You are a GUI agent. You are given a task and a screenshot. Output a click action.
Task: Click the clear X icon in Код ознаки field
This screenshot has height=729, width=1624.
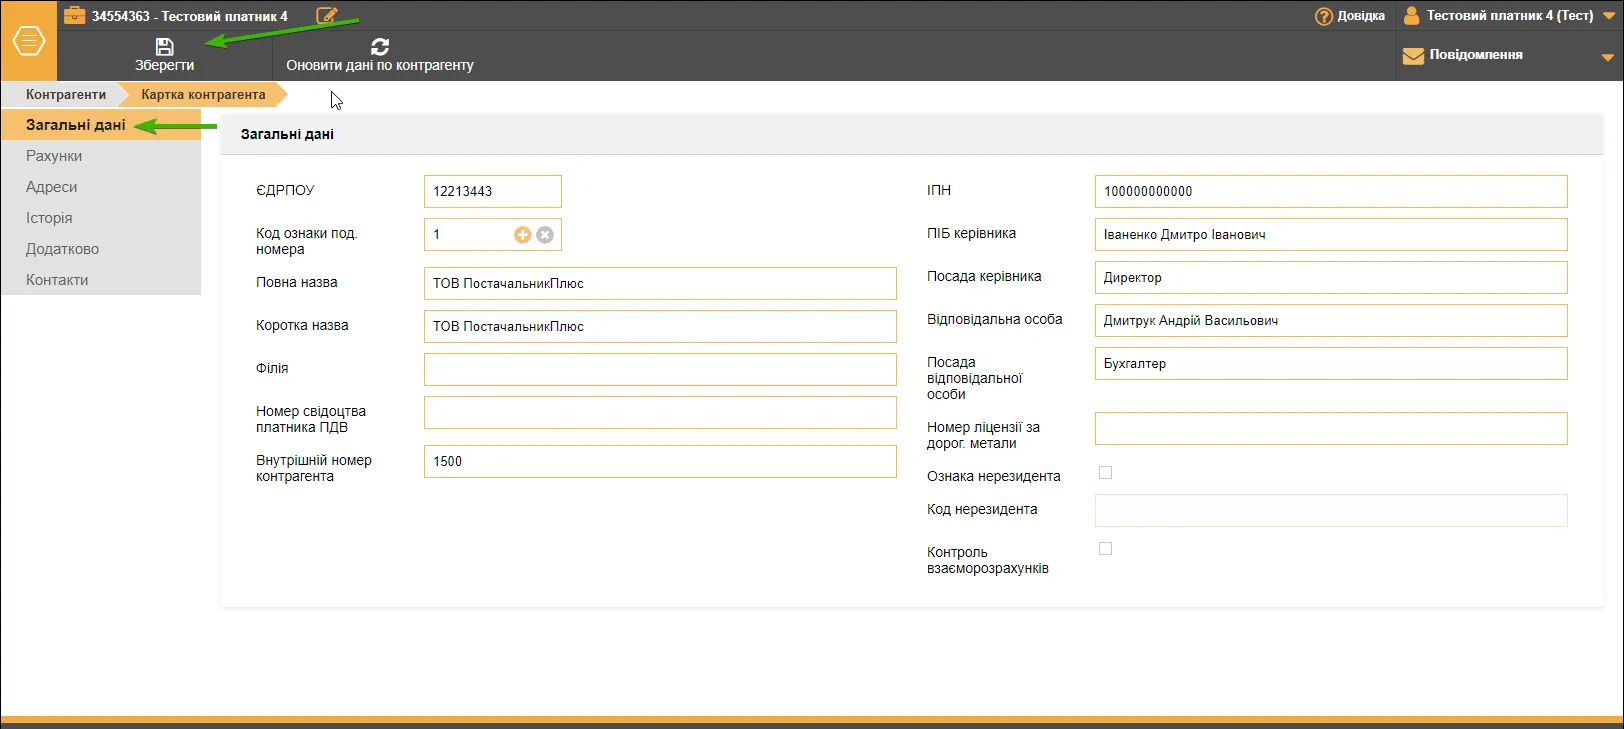[x=545, y=235]
